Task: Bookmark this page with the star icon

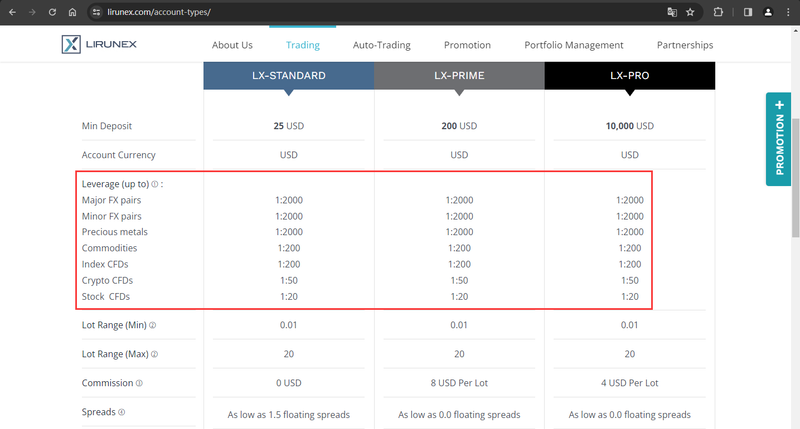Action: (690, 12)
